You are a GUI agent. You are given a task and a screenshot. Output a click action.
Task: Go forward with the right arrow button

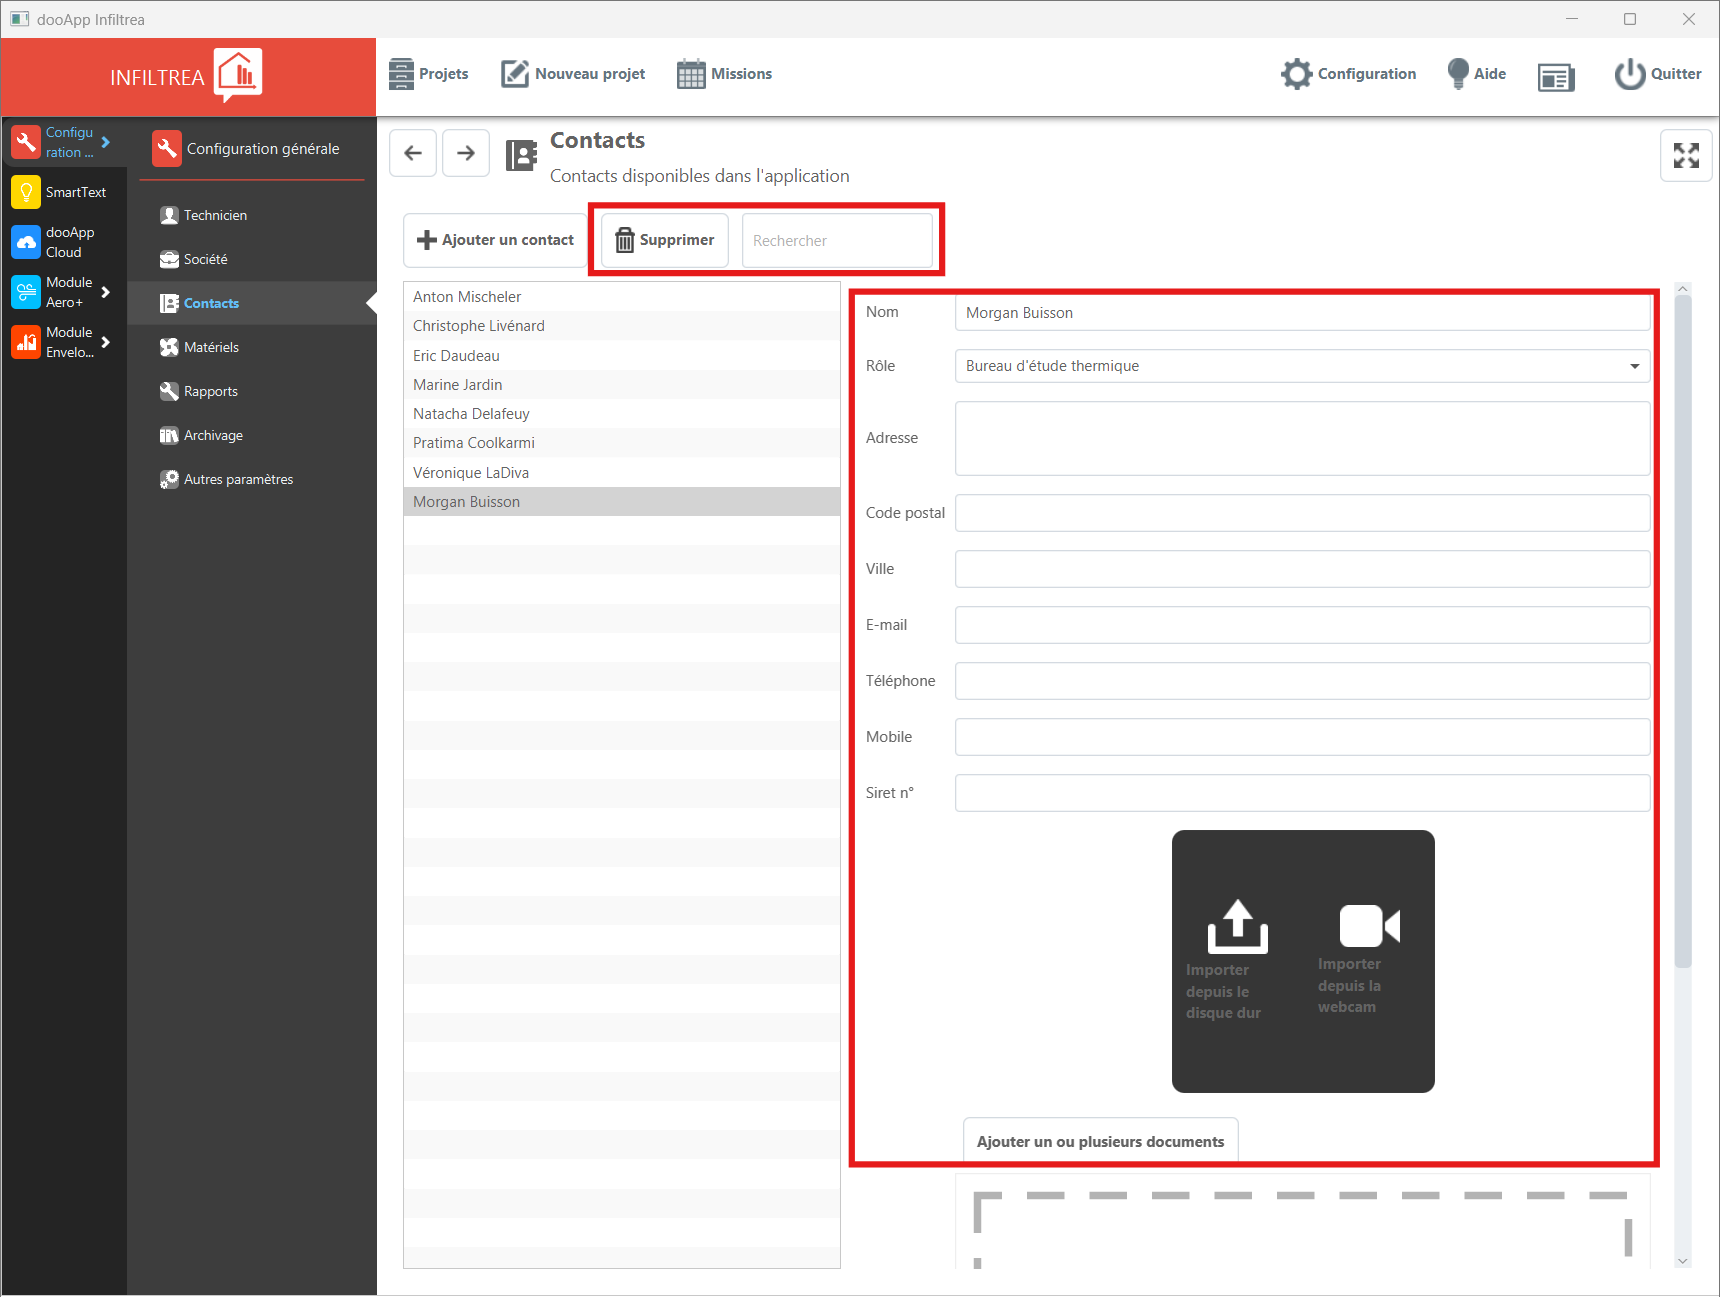466,153
